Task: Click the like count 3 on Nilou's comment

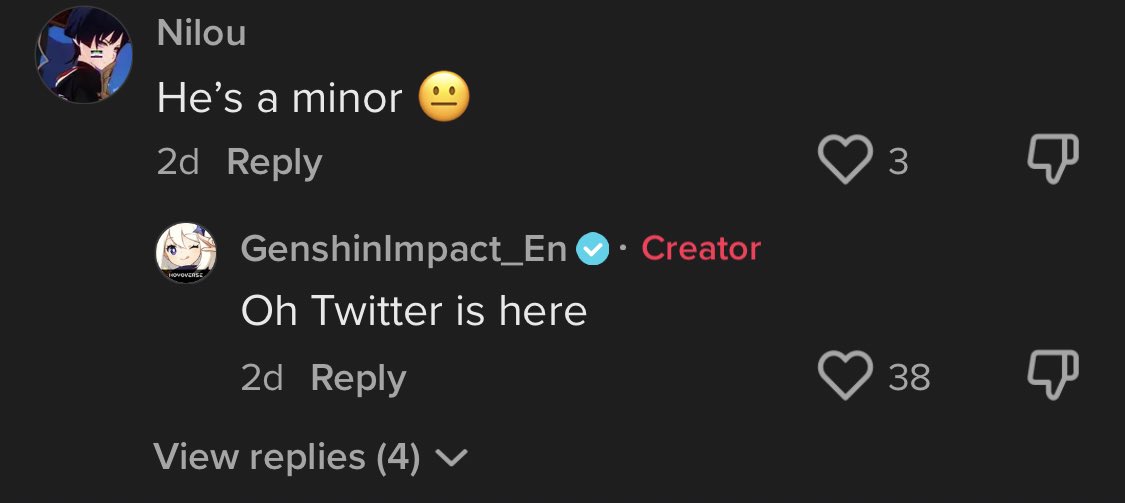Action: click(897, 162)
